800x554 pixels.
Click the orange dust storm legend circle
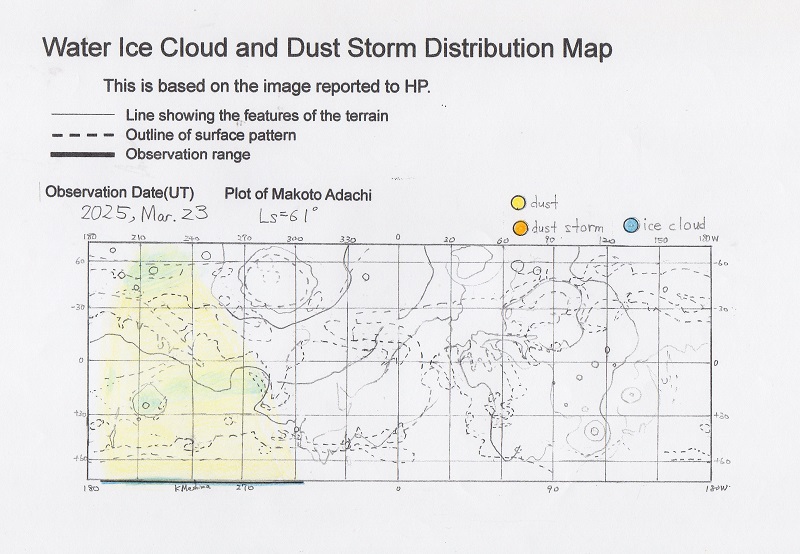tap(520, 228)
